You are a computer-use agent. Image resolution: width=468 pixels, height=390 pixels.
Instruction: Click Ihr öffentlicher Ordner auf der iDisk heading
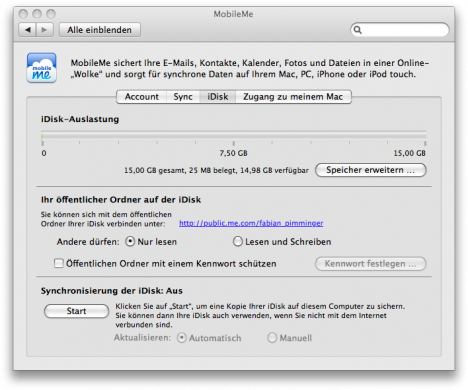(121, 200)
